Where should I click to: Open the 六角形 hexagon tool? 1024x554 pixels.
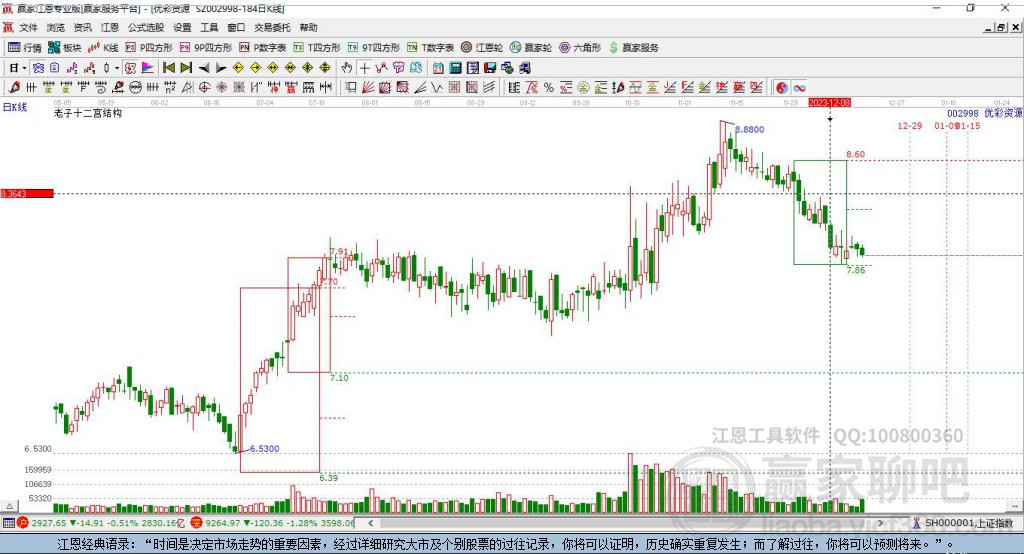pos(580,48)
